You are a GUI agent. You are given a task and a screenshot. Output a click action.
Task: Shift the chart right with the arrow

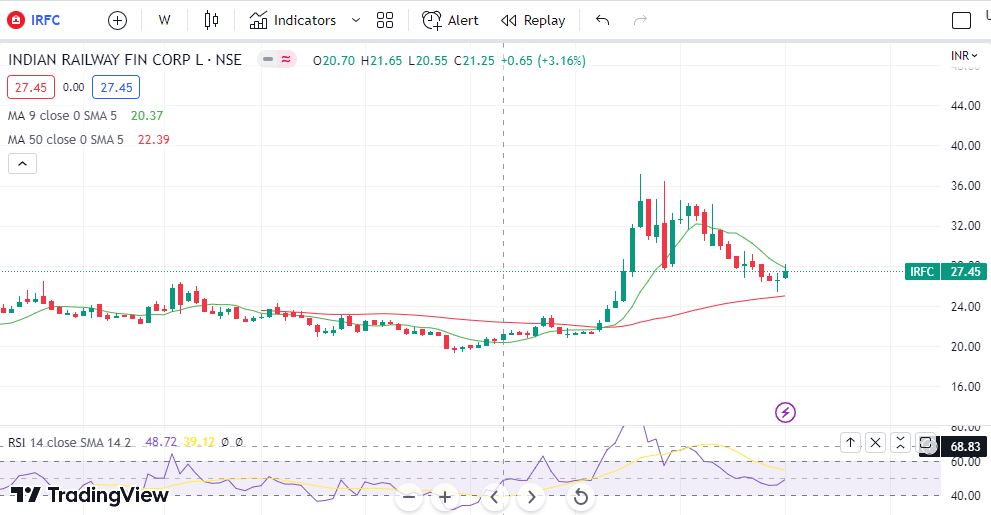531,497
